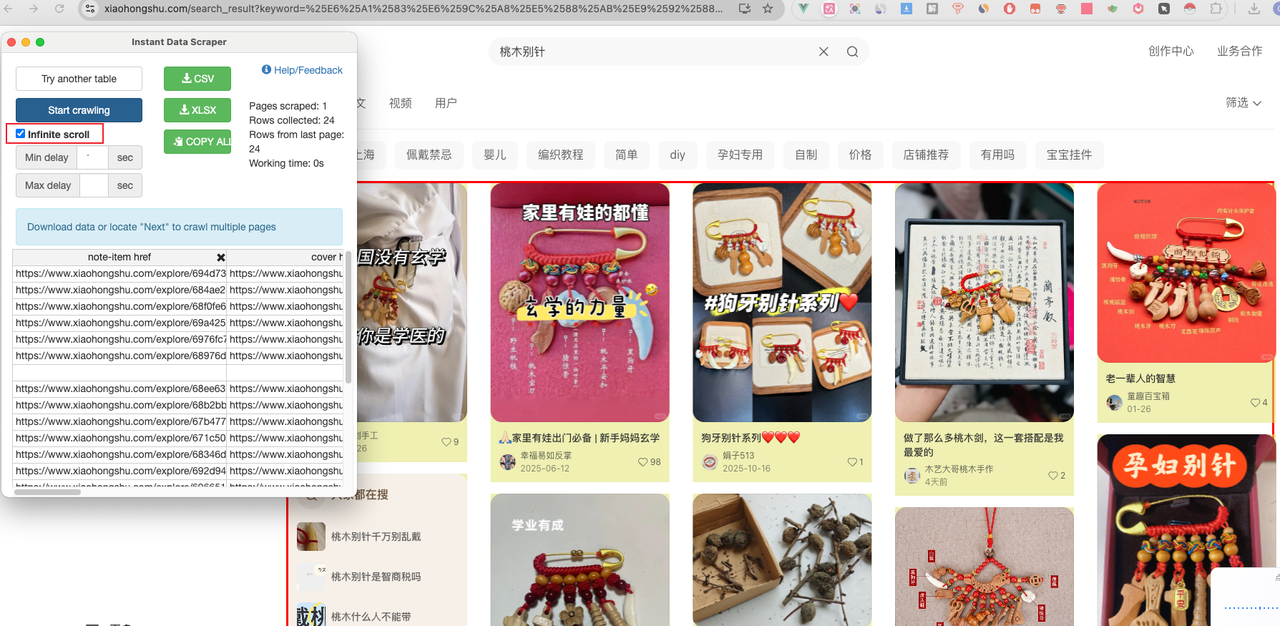Switch to the 视频 tab
The image size is (1280, 626).
(x=400, y=103)
